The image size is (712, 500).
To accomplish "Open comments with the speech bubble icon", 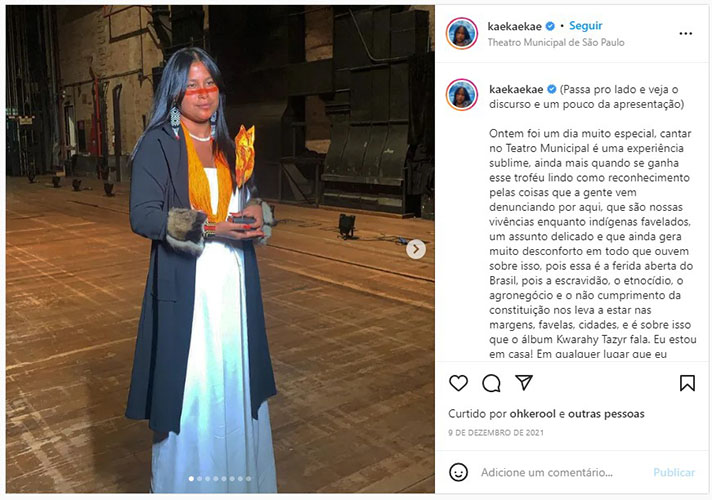I will click(491, 383).
